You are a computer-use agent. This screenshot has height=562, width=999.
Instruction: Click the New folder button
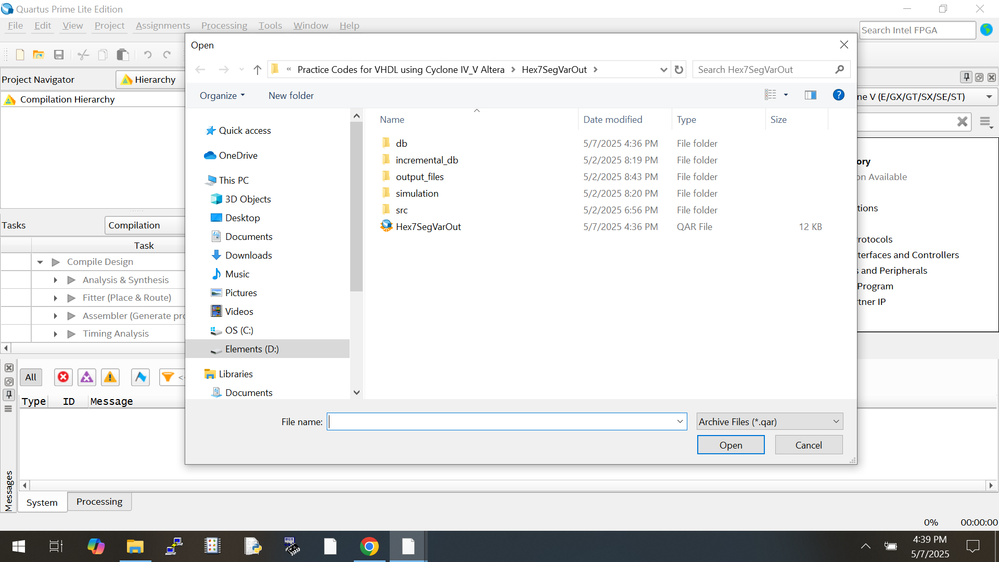pos(291,96)
